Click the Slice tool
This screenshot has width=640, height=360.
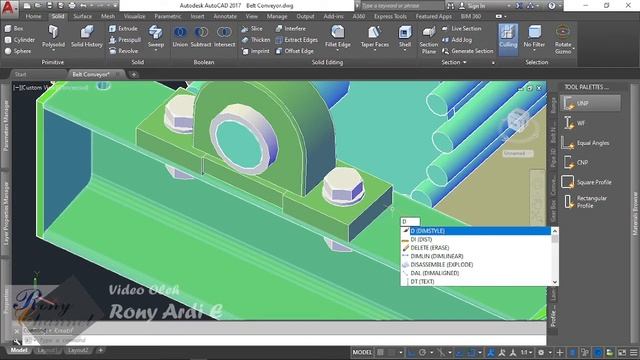click(252, 29)
